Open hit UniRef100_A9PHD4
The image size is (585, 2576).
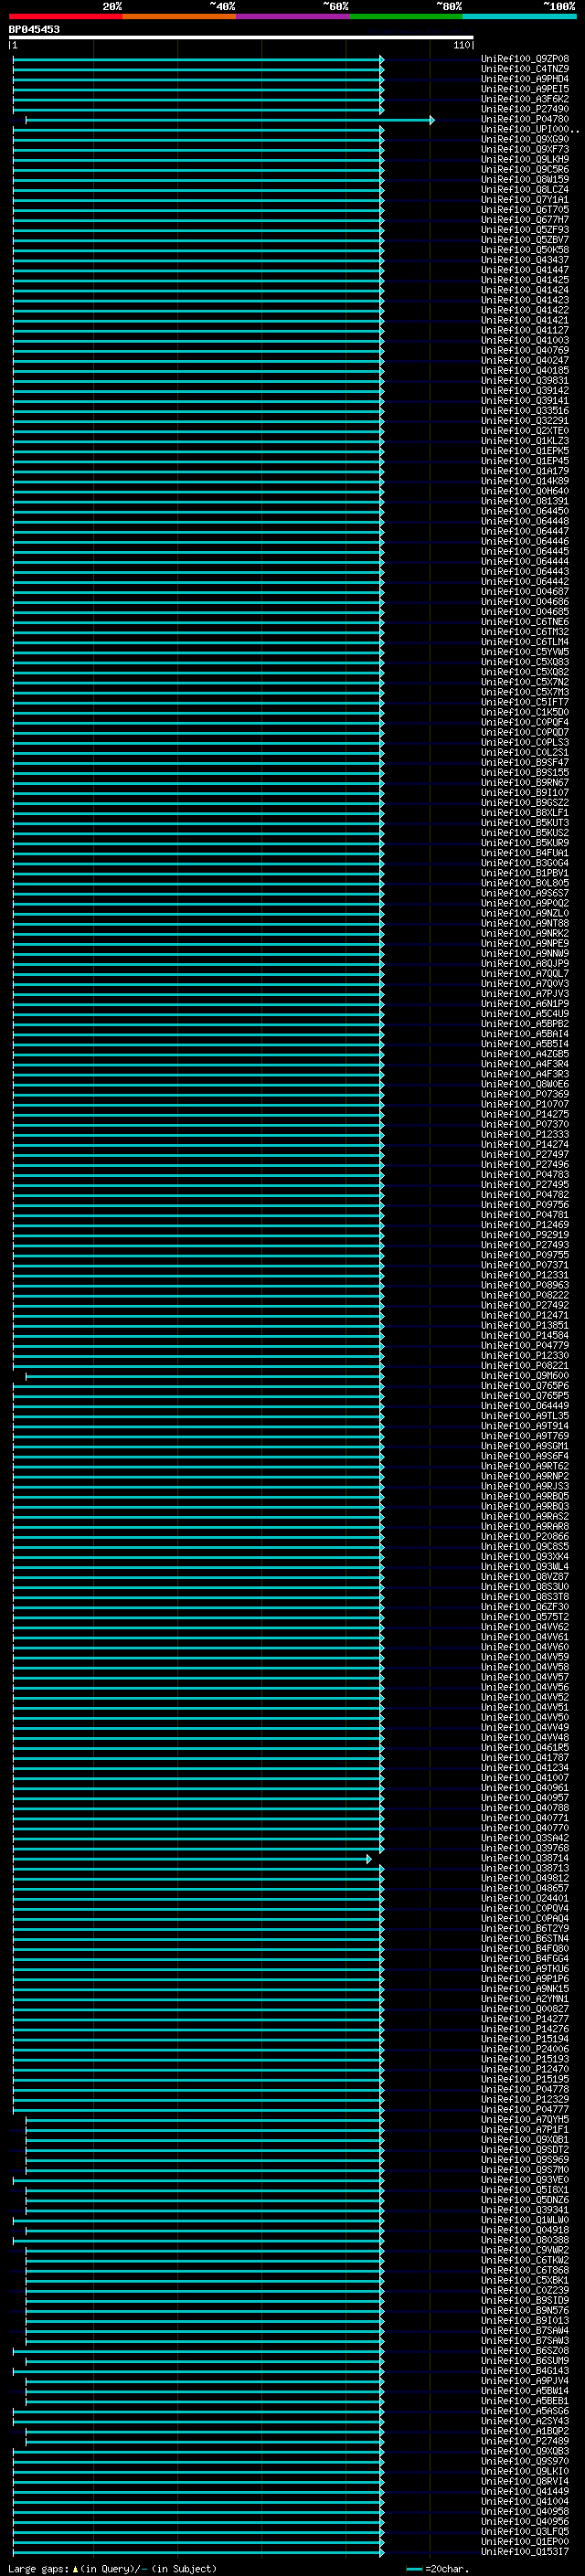pos(525,79)
